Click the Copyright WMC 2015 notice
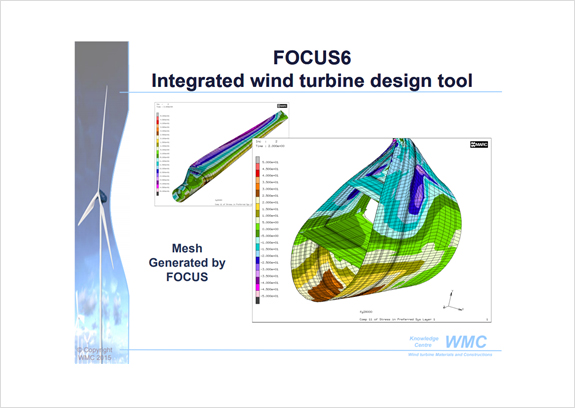This screenshot has width=575, height=408. coord(95,354)
